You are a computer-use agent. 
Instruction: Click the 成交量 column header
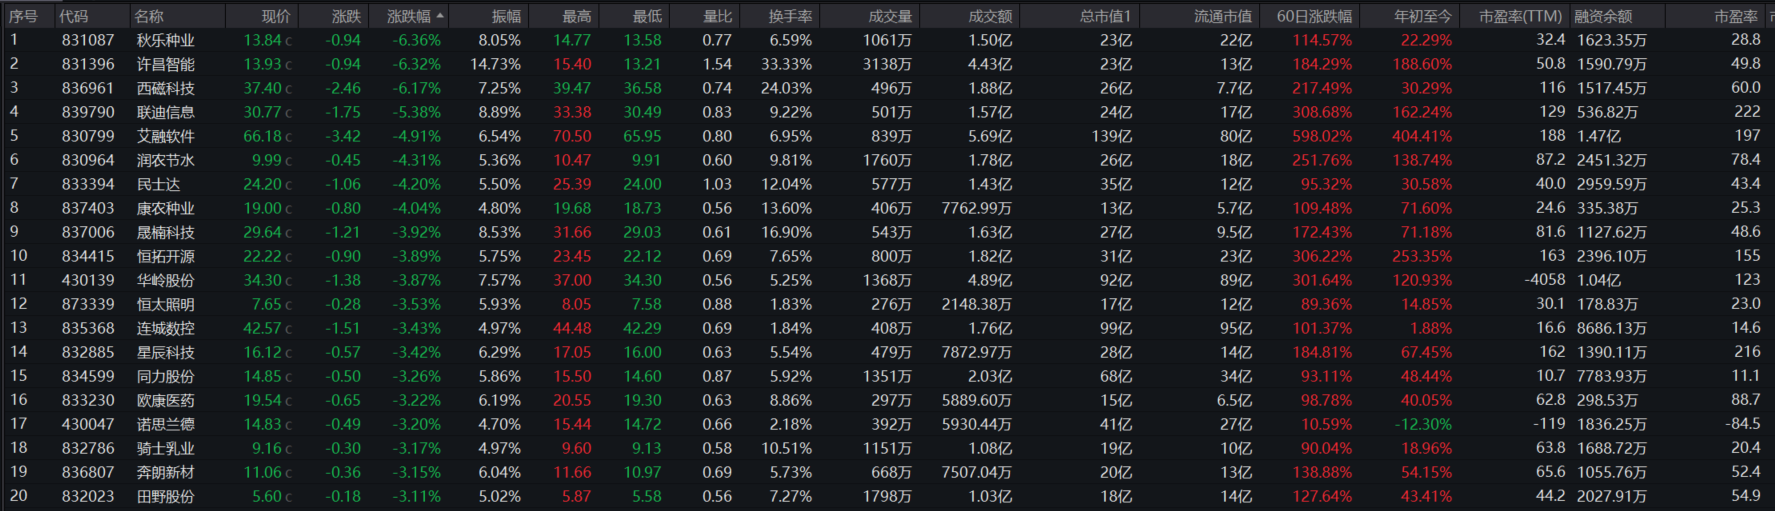coord(890,16)
